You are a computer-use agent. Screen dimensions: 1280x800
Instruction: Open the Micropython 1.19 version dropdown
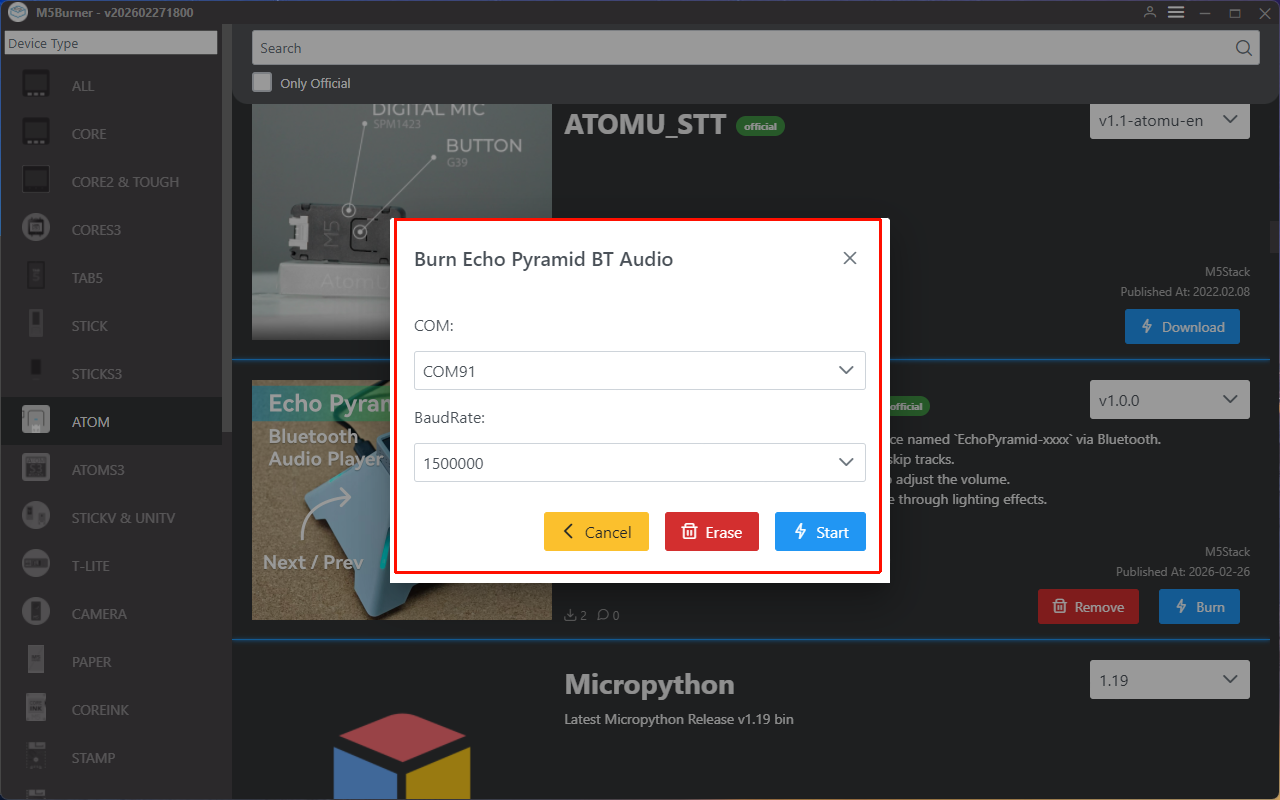click(x=1169, y=680)
